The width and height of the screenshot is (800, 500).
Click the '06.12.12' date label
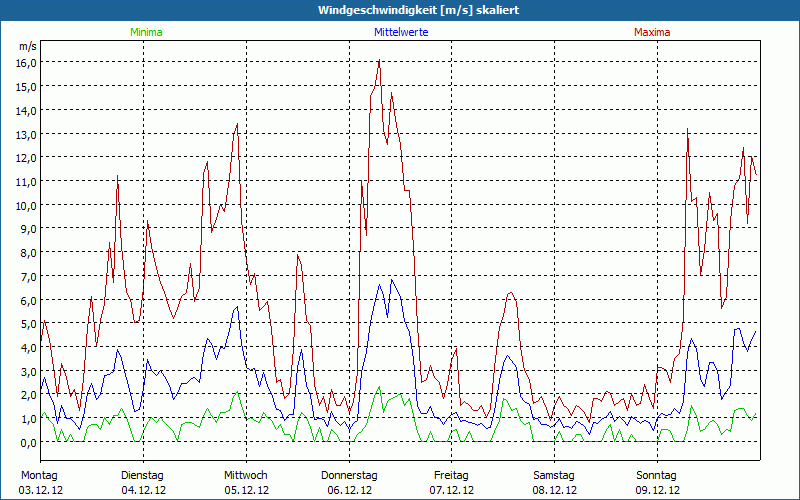349,490
